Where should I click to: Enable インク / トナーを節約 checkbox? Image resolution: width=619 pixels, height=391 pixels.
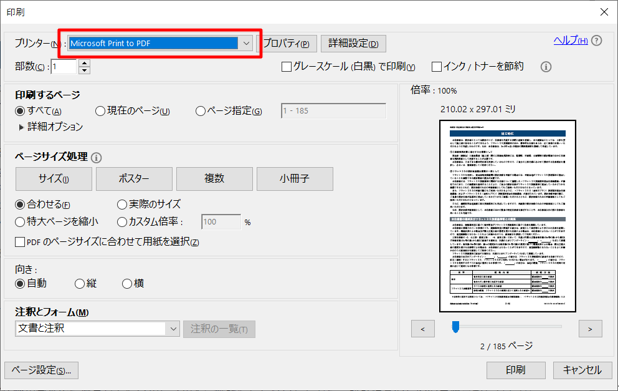click(436, 67)
